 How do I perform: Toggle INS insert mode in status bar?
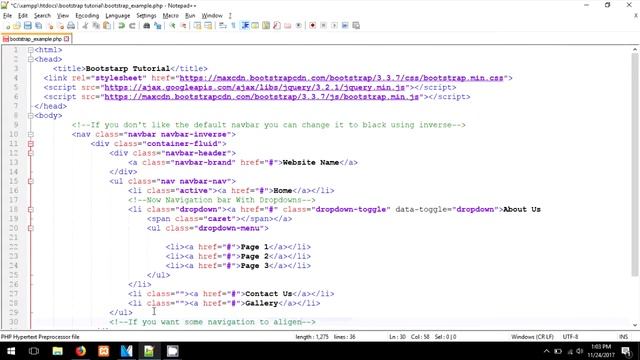point(623,337)
